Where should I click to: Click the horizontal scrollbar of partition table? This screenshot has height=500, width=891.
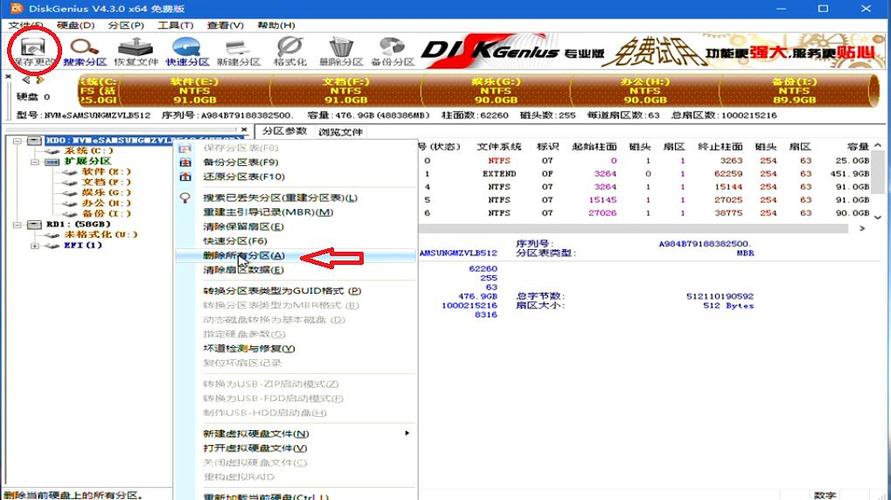click(634, 228)
